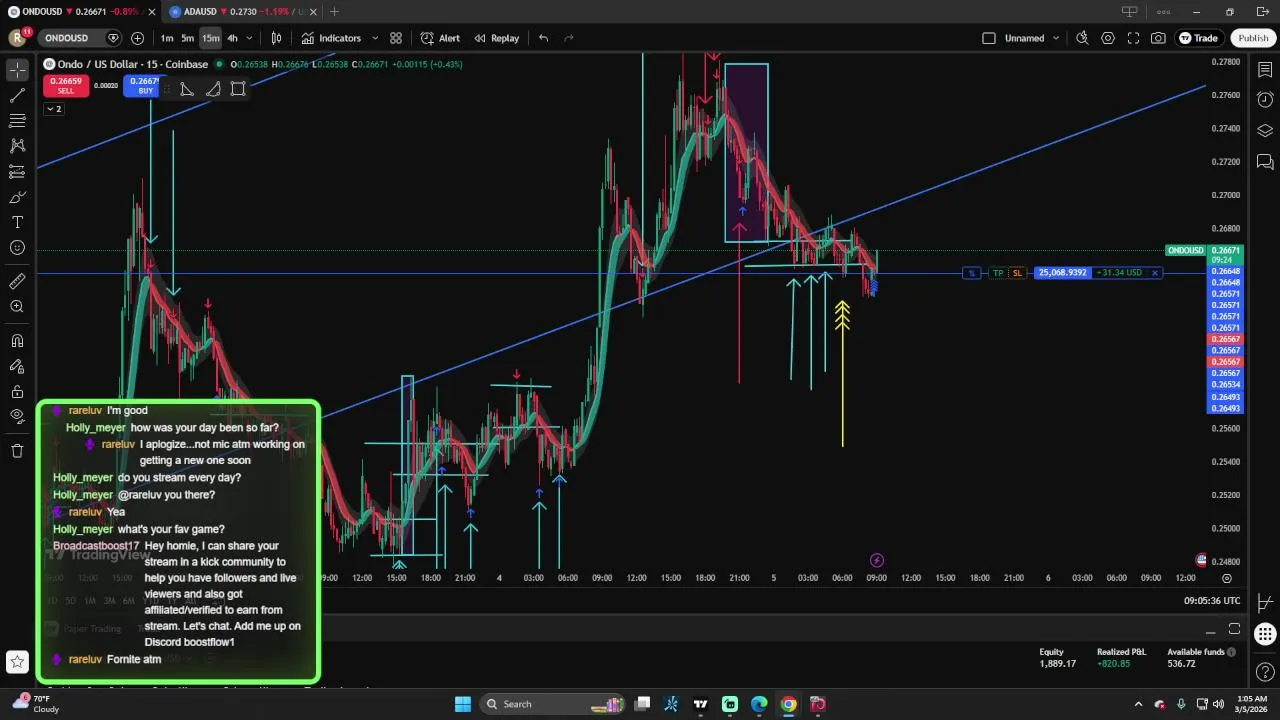
Task: Select the crosshair cursor tool
Action: click(17, 71)
